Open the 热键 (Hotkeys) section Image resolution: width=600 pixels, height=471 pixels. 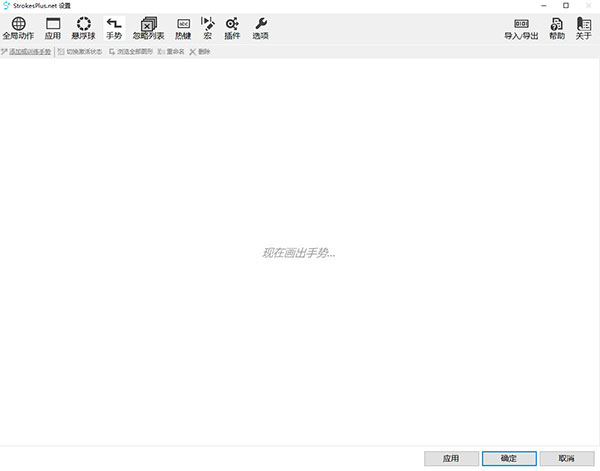pos(183,28)
